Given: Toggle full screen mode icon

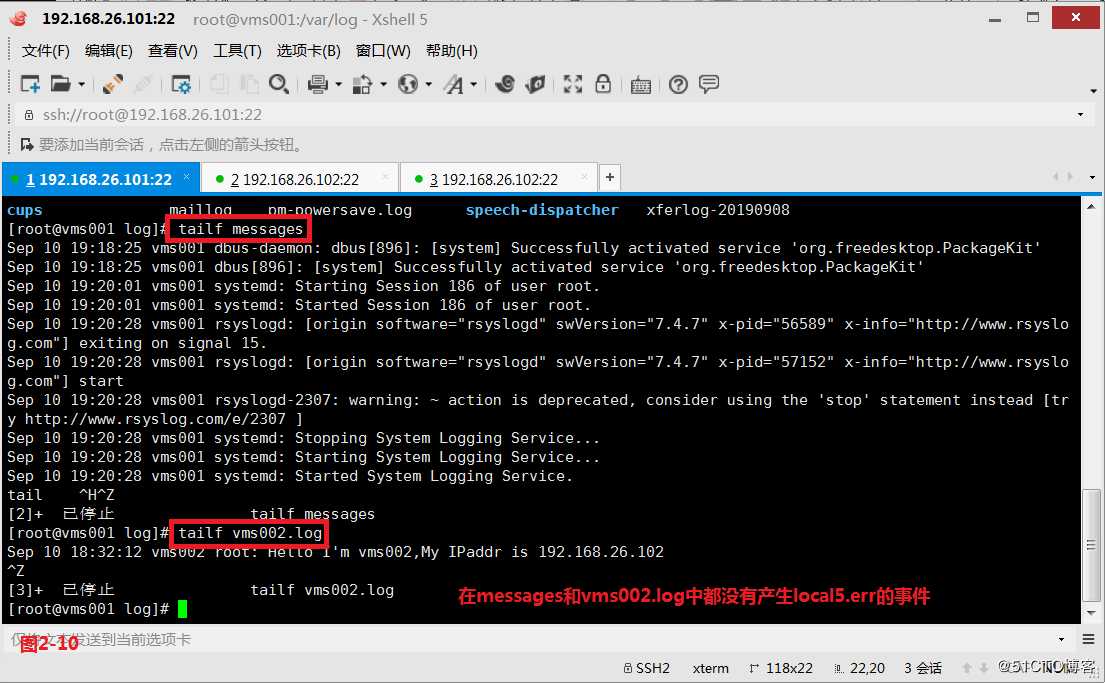Looking at the screenshot, I should [x=573, y=85].
